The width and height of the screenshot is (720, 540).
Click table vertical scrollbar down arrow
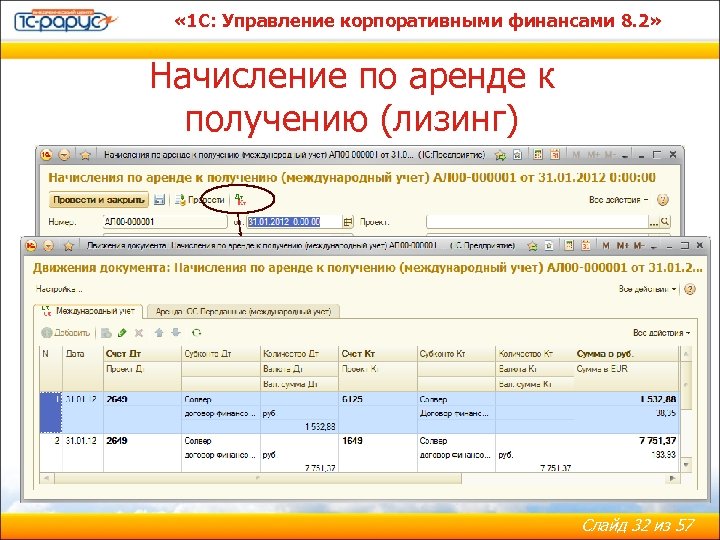pyautogui.click(x=686, y=465)
